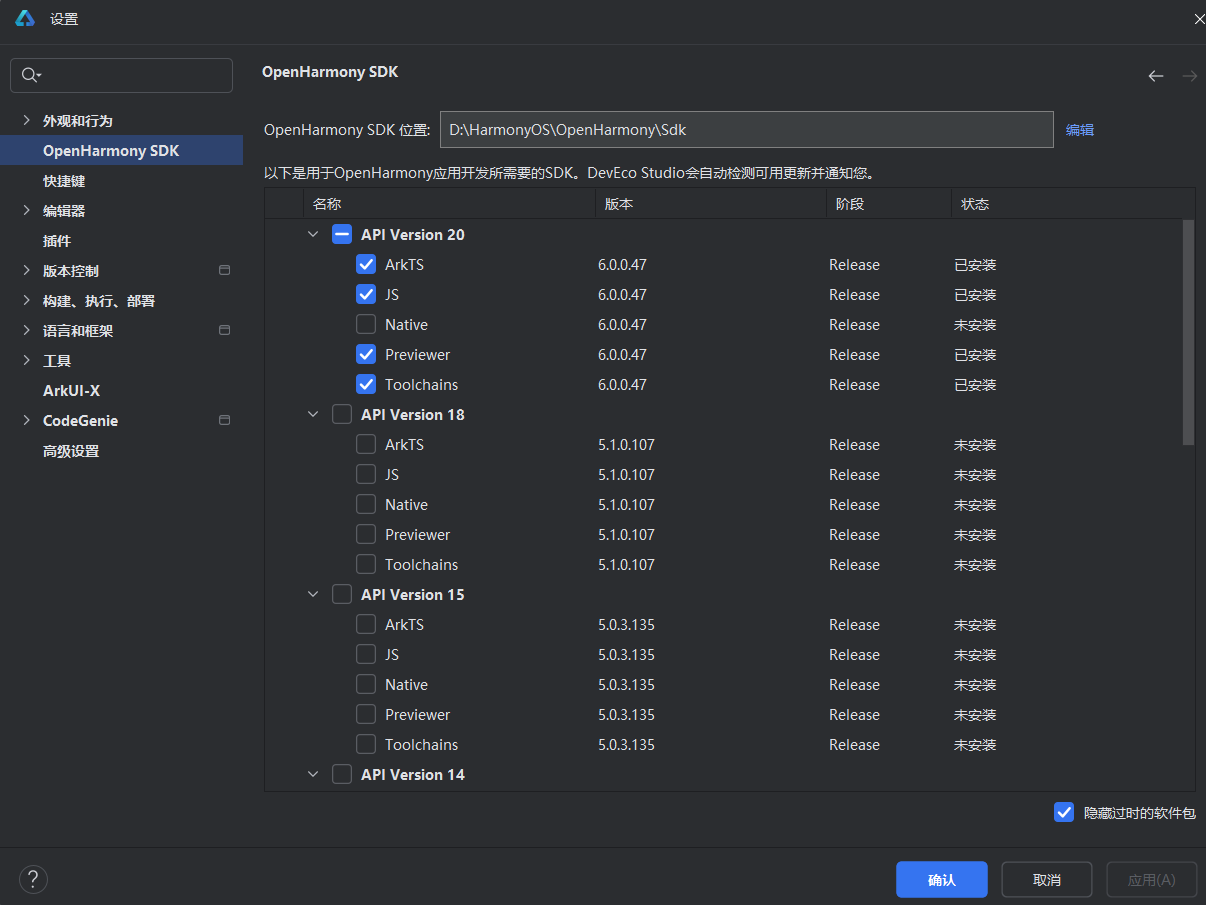
Task: Click the 阶段 column header
Action: click(888, 204)
